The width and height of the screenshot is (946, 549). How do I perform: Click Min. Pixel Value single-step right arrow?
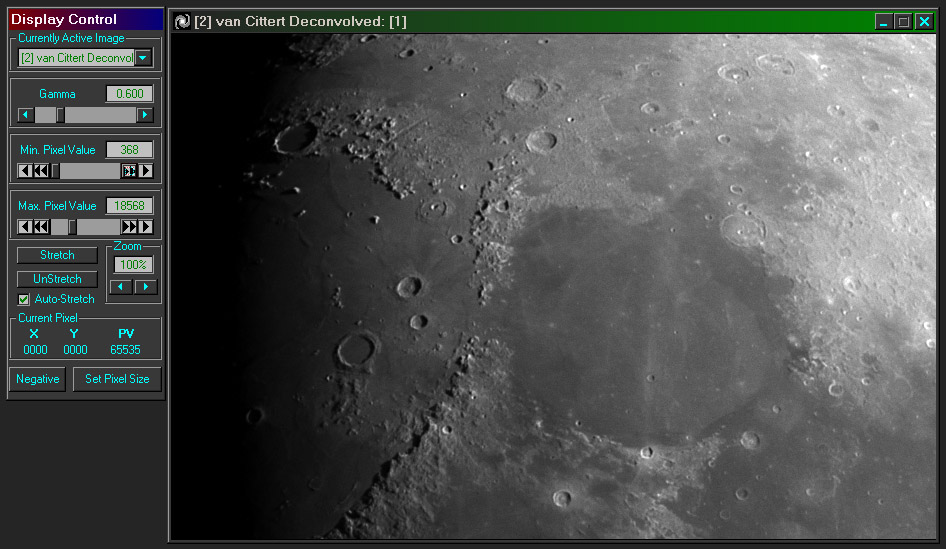(x=146, y=171)
